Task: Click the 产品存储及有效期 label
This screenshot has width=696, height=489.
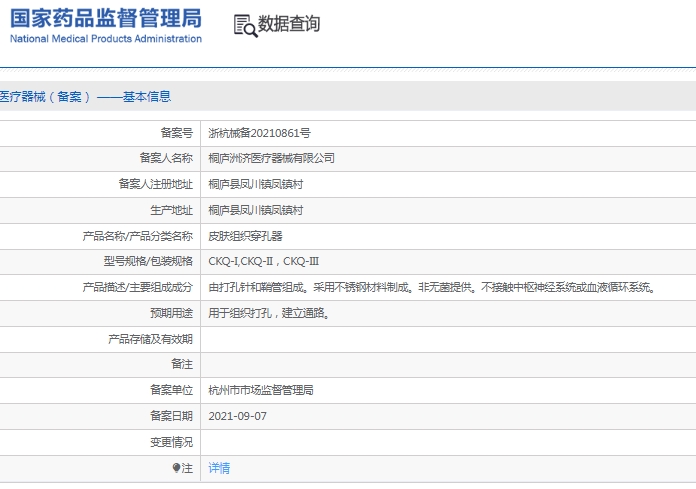Action: pos(150,339)
